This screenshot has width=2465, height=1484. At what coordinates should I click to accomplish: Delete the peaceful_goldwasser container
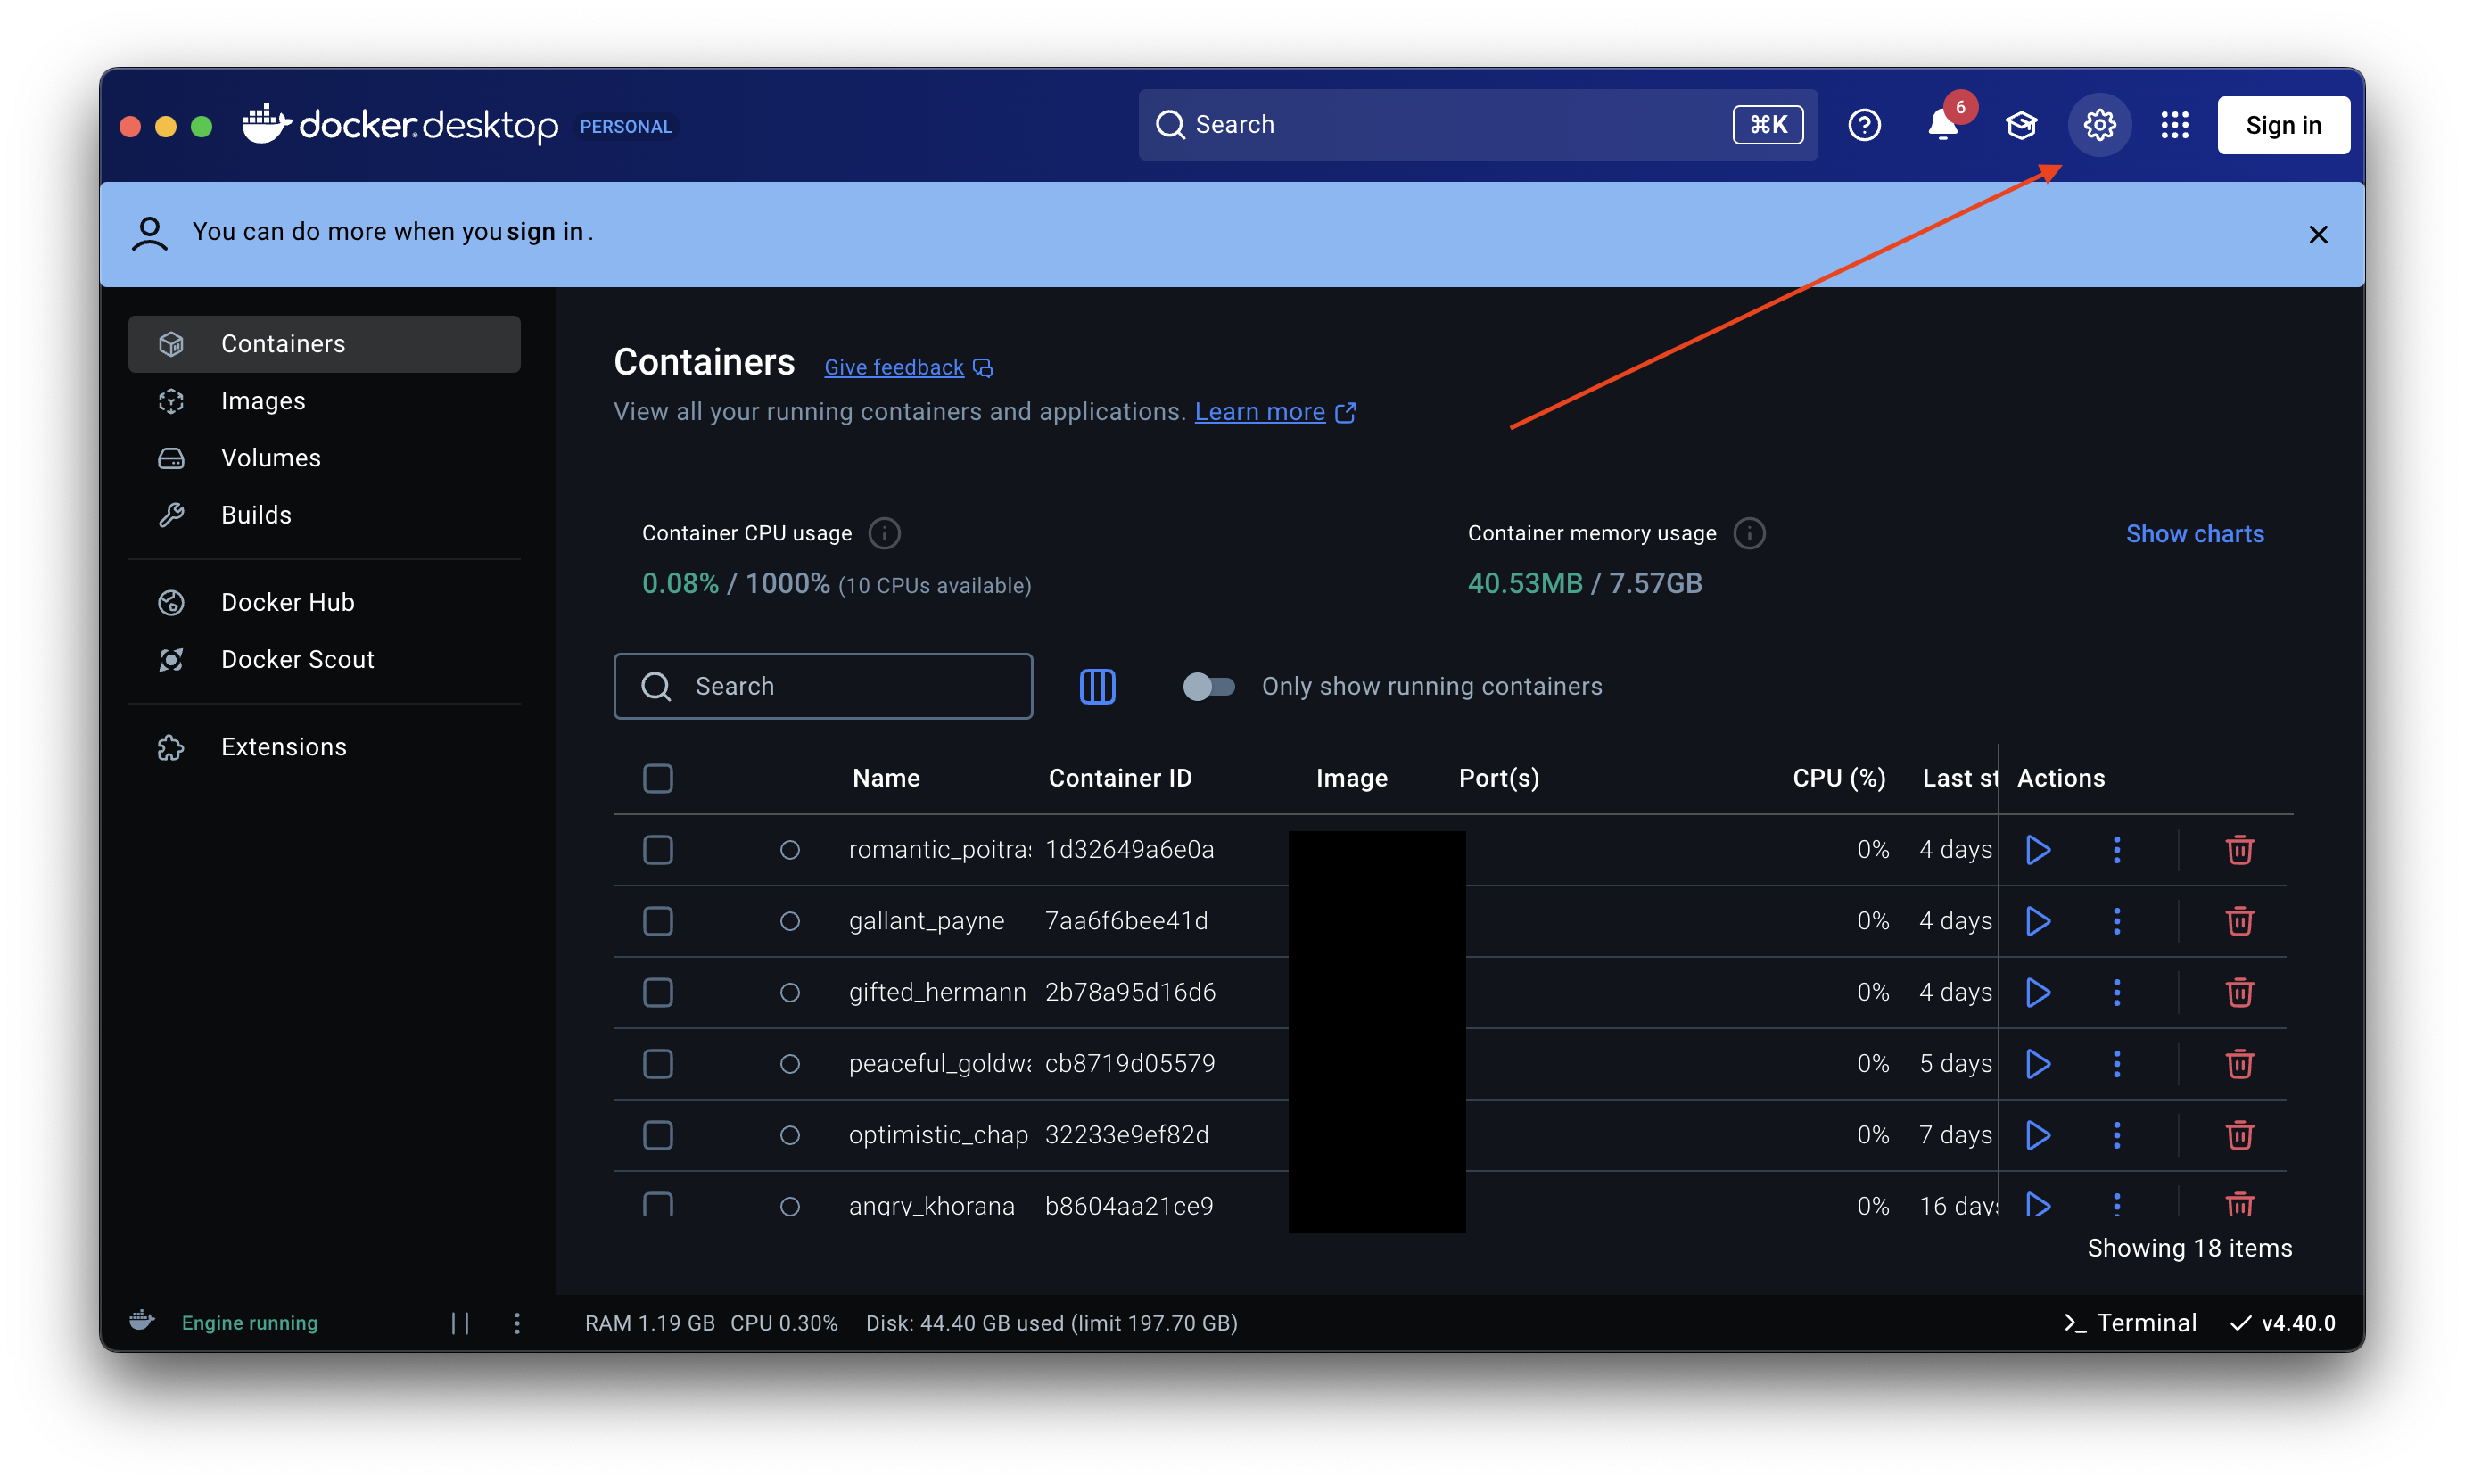pyautogui.click(x=2239, y=1064)
